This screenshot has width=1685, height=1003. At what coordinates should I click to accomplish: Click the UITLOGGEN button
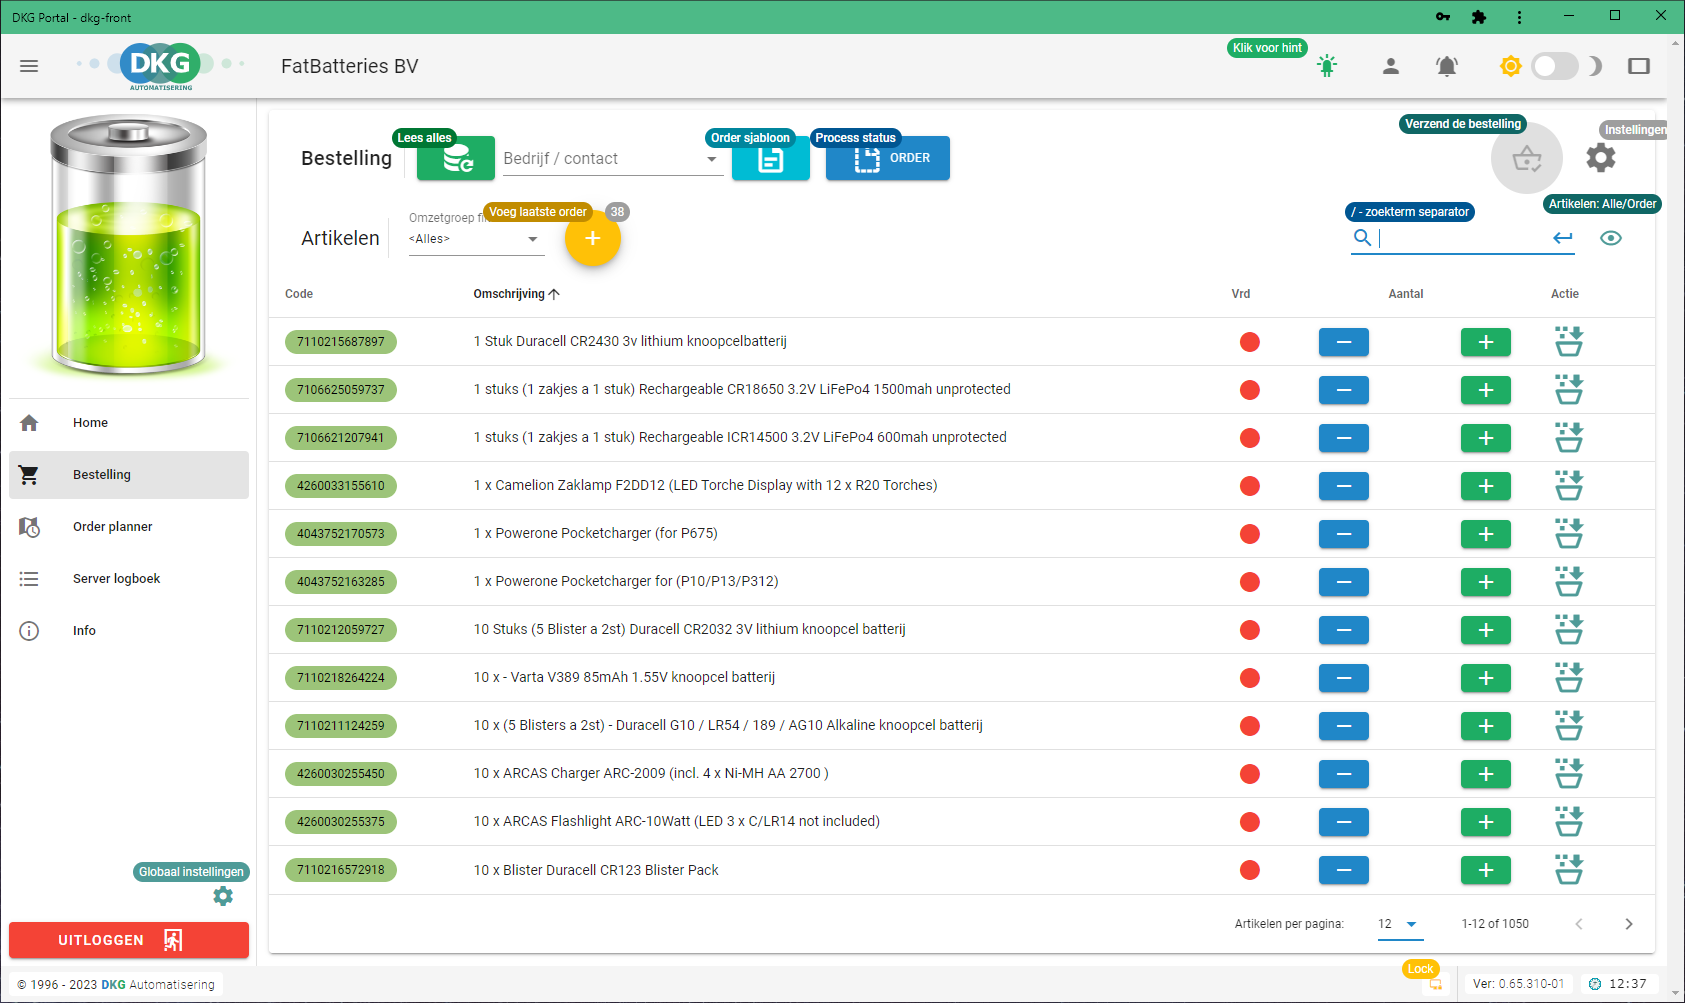coord(129,940)
